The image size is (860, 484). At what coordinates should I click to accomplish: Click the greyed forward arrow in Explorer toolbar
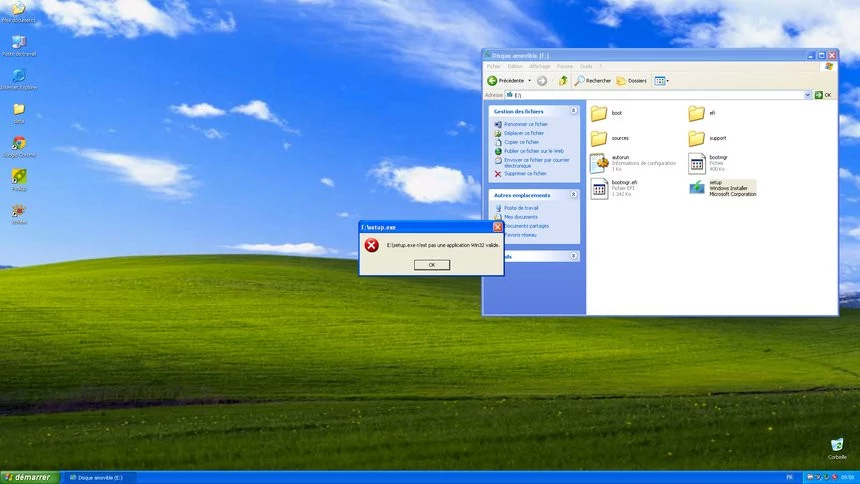click(542, 81)
